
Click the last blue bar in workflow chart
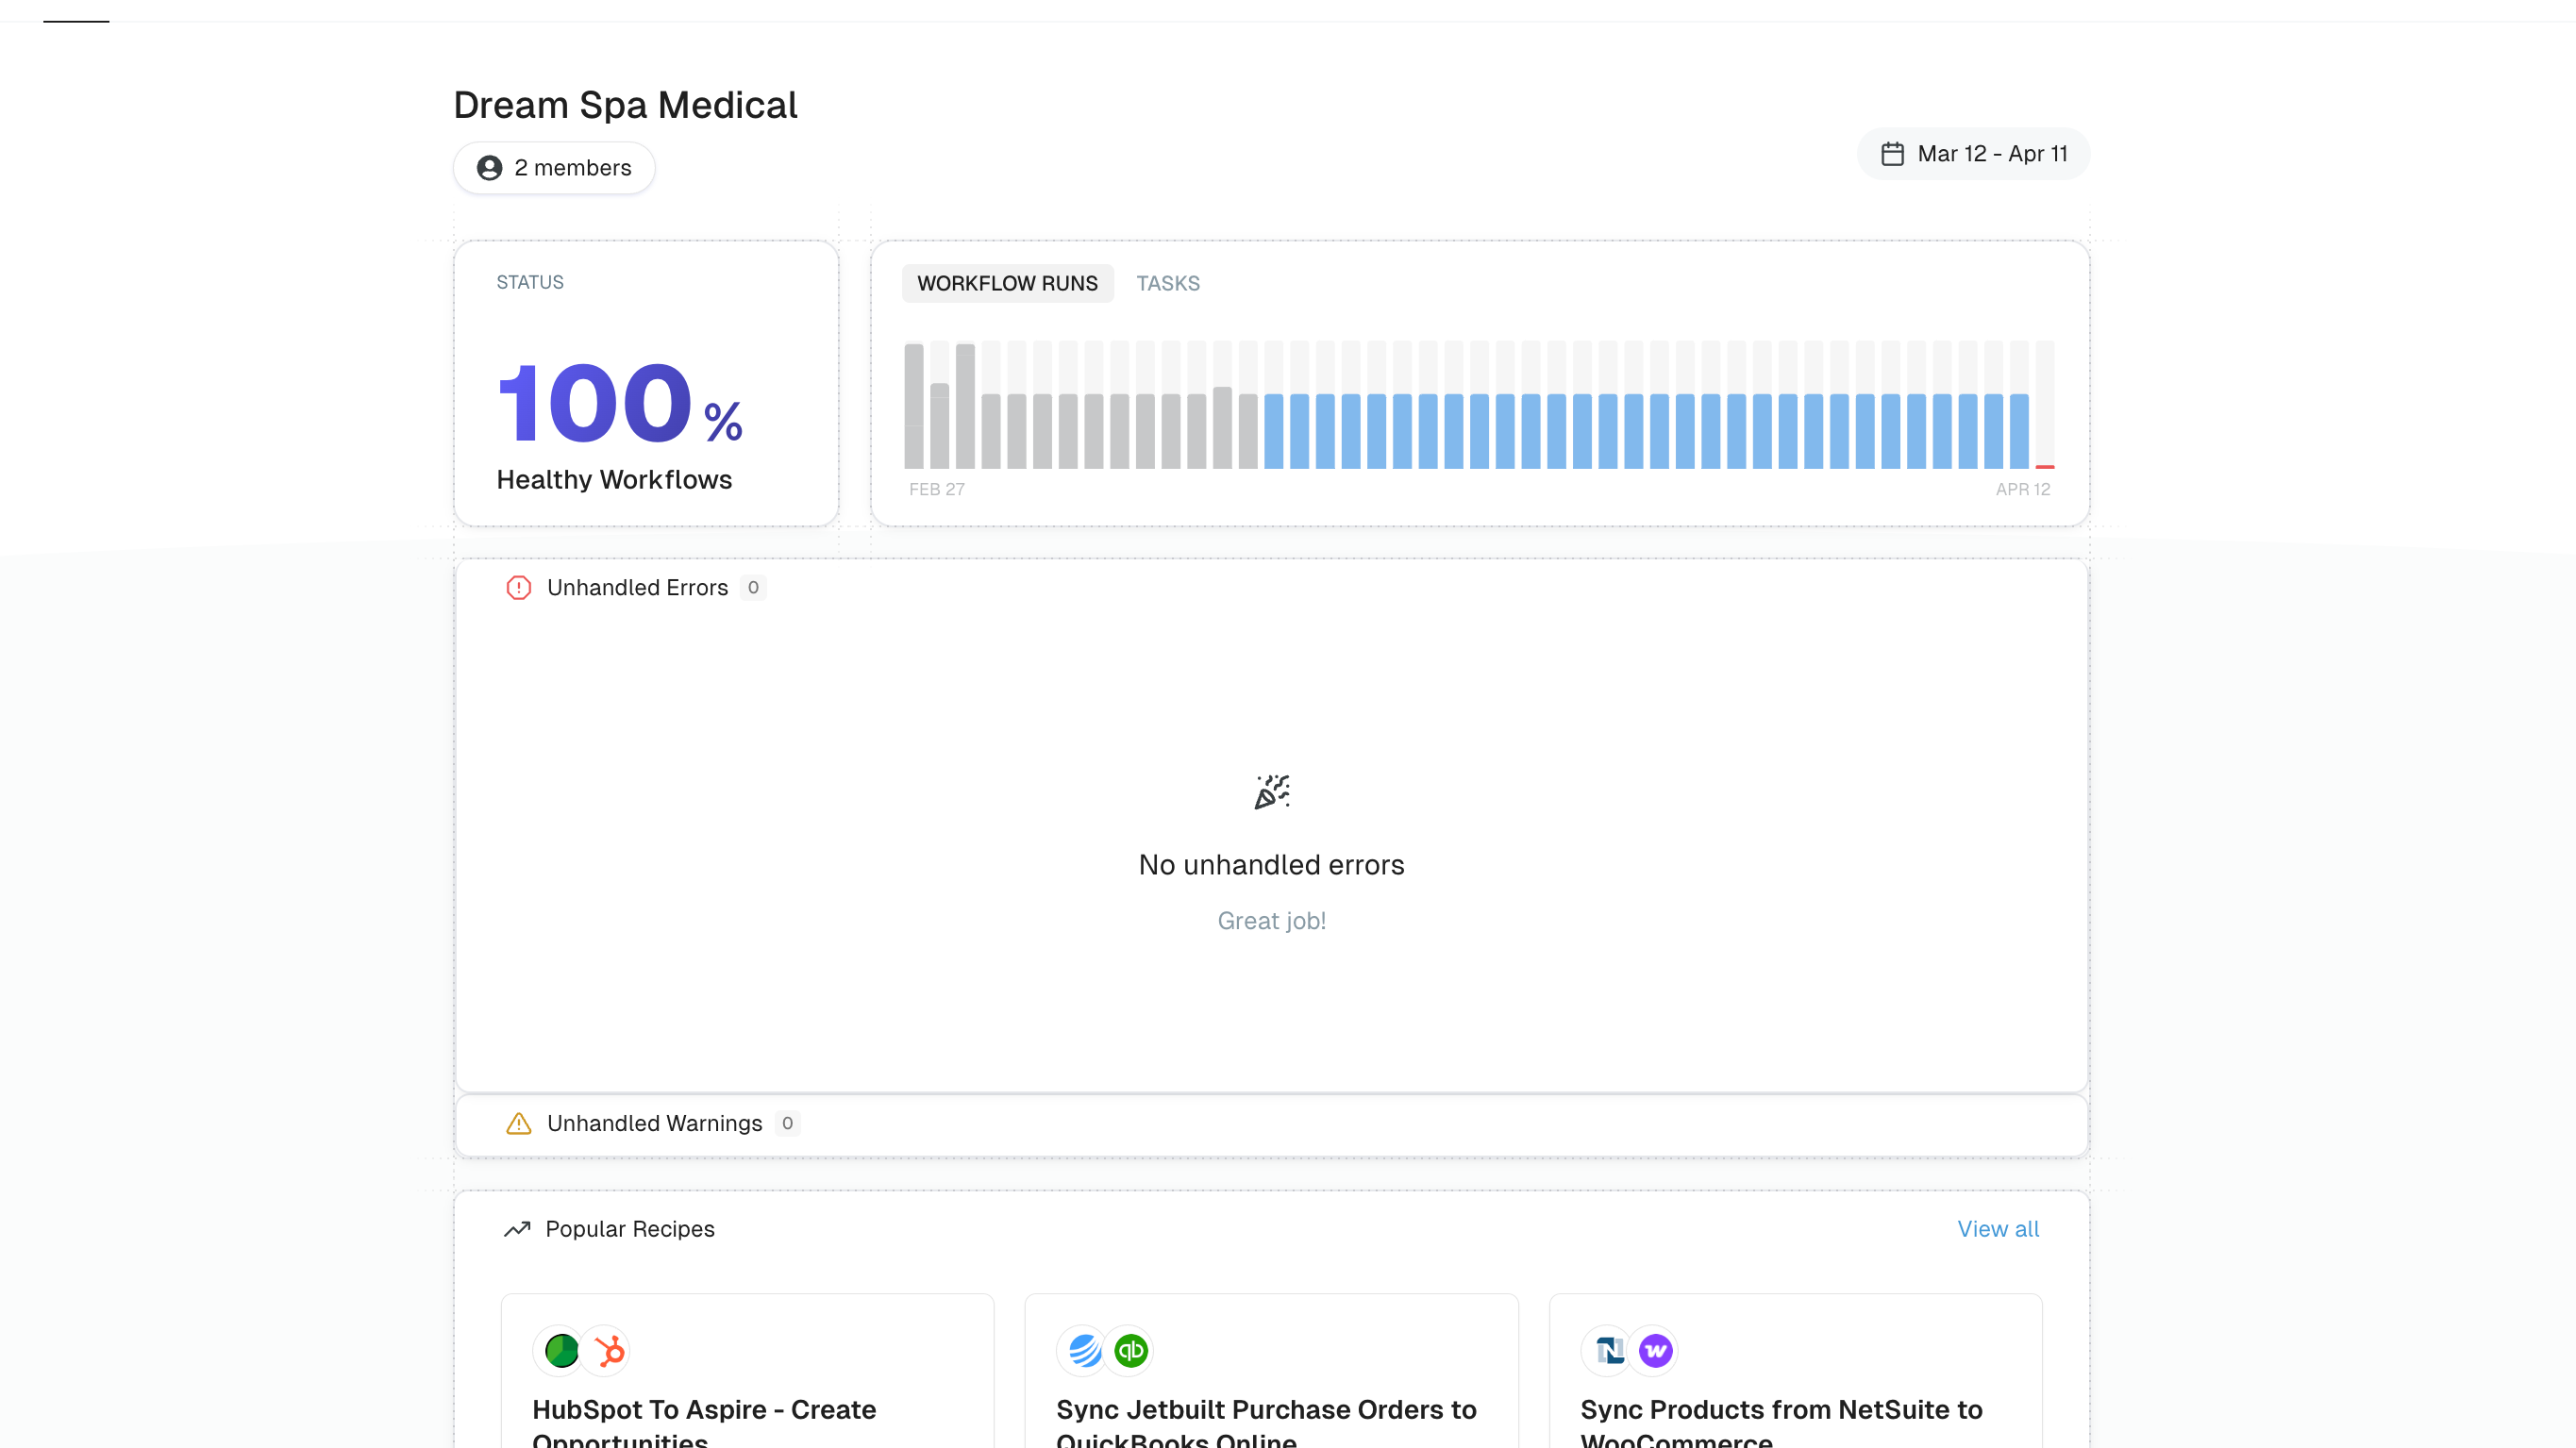(x=2019, y=431)
